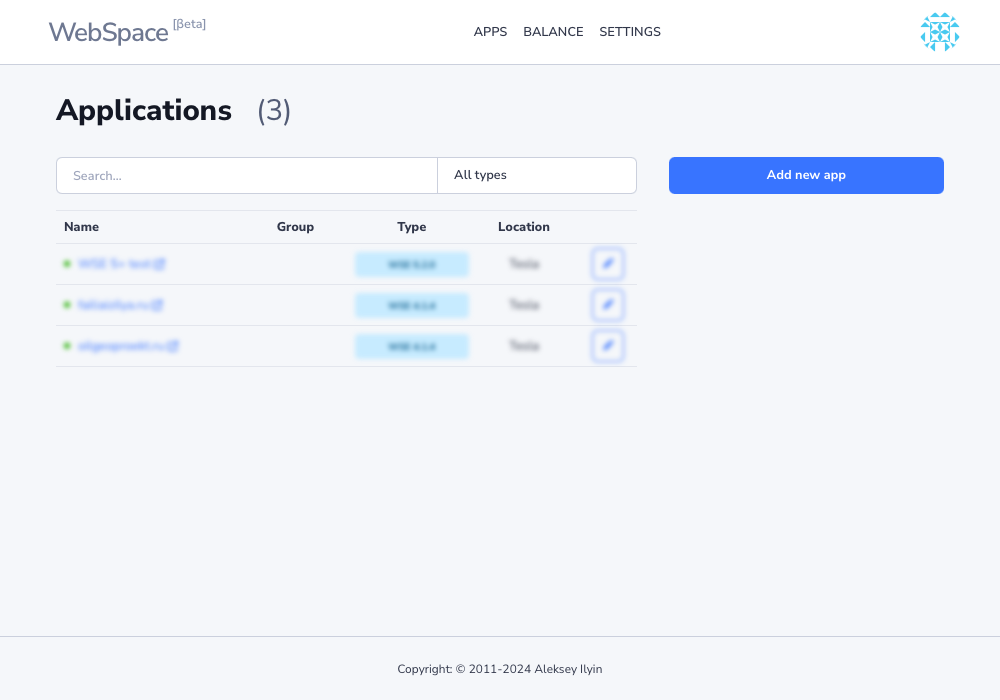
Task: Focus the Search applications field
Action: pos(247,175)
